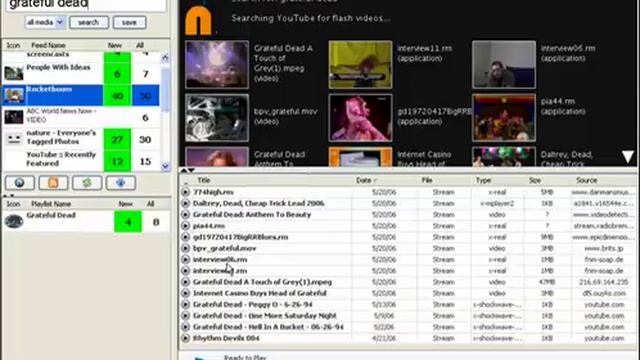Click the feed list scrollbar thumb

point(165,89)
